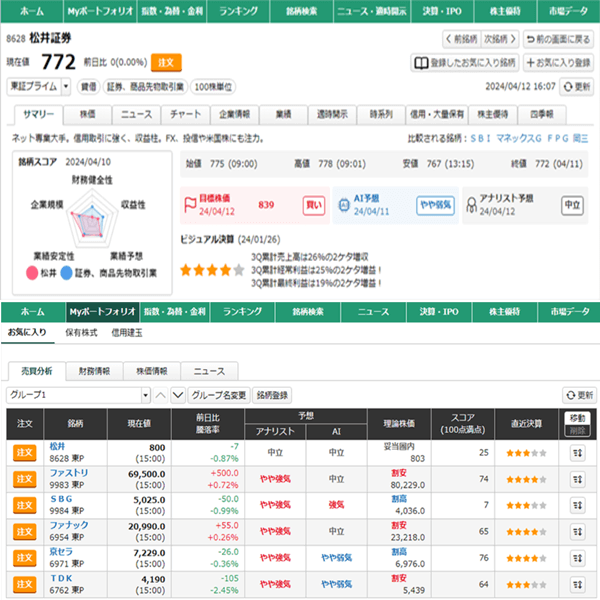Viewport: 600px width, 600px height.
Task: Toggle 移動 mode in table header
Action: [577, 418]
